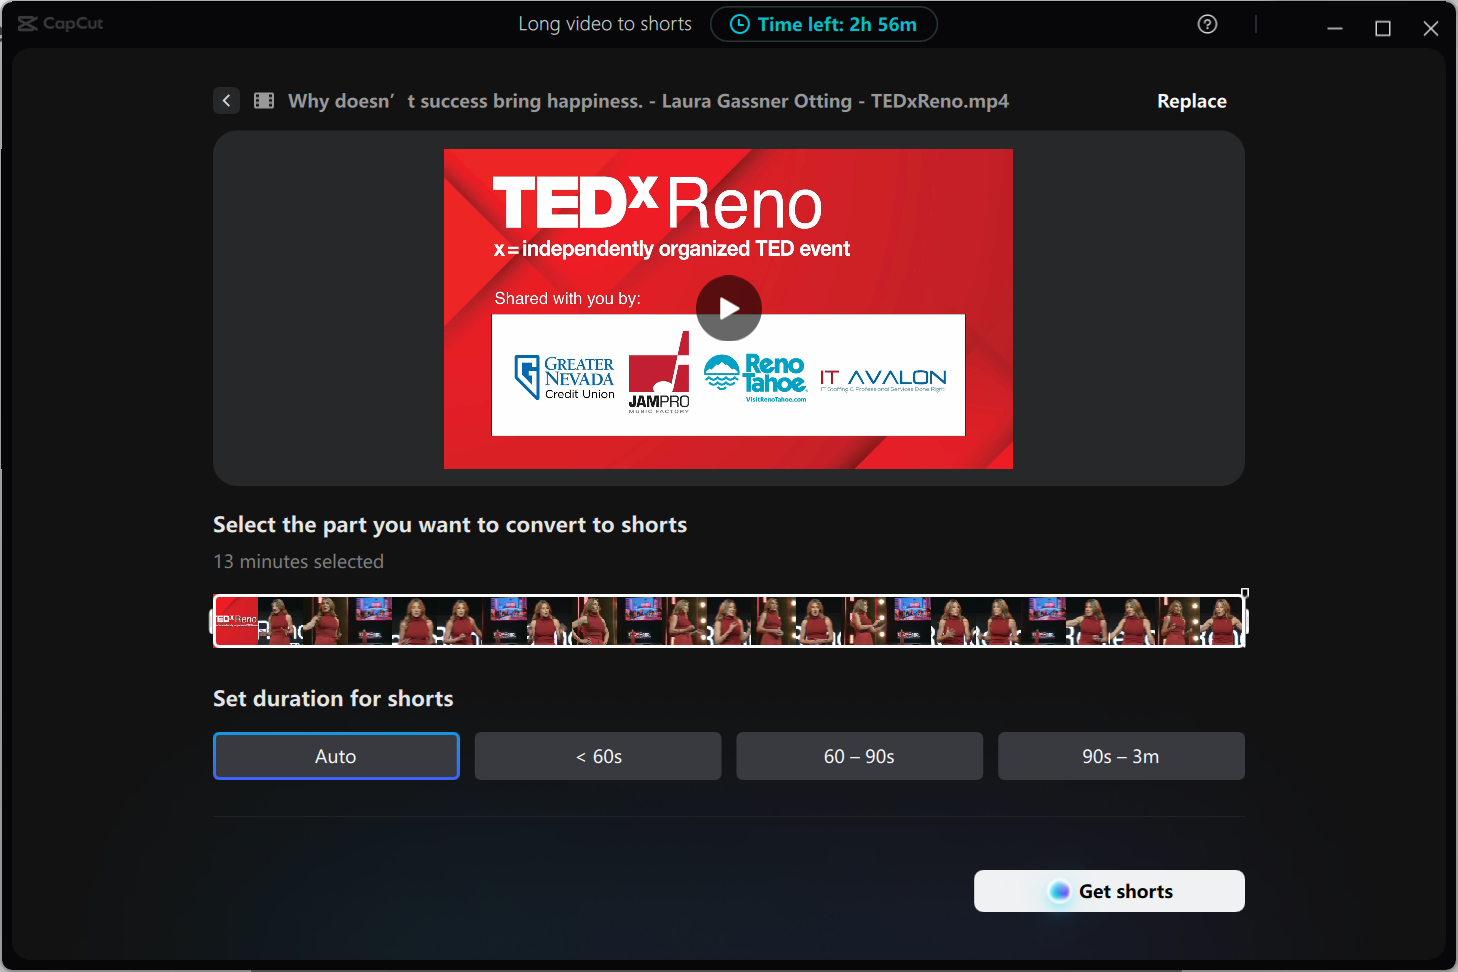Click the CapCut logo icon
The image size is (1458, 972).
point(27,23)
